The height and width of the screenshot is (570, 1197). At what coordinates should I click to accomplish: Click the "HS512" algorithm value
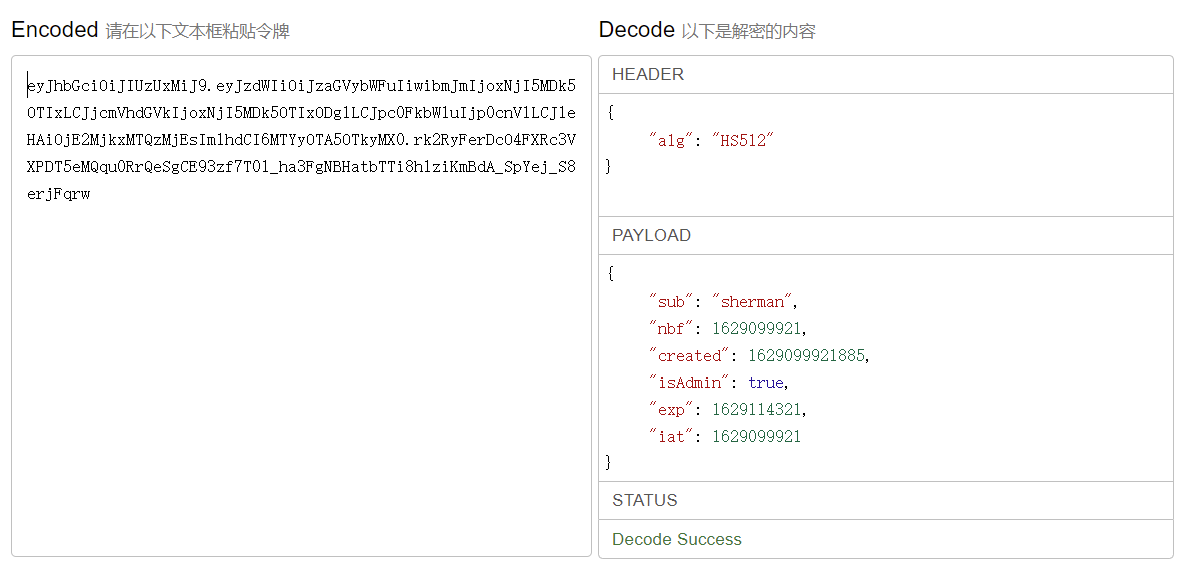click(743, 140)
